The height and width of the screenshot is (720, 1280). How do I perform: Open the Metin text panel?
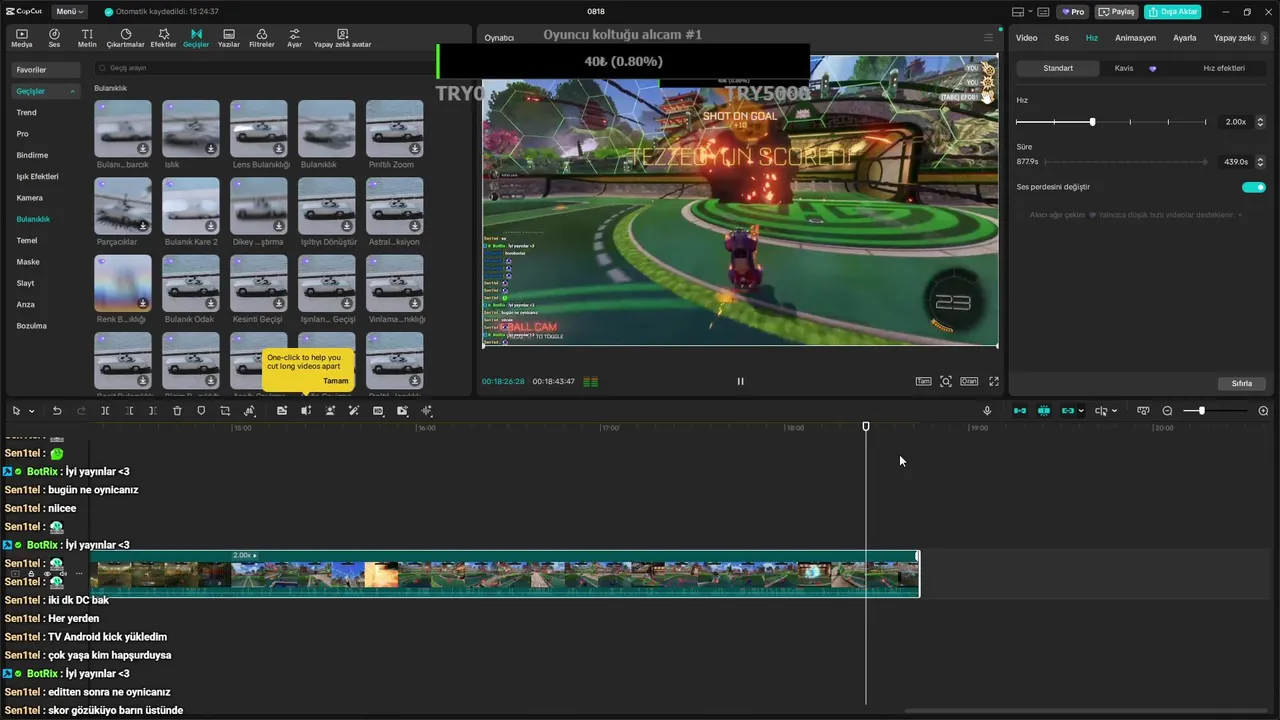coord(87,38)
